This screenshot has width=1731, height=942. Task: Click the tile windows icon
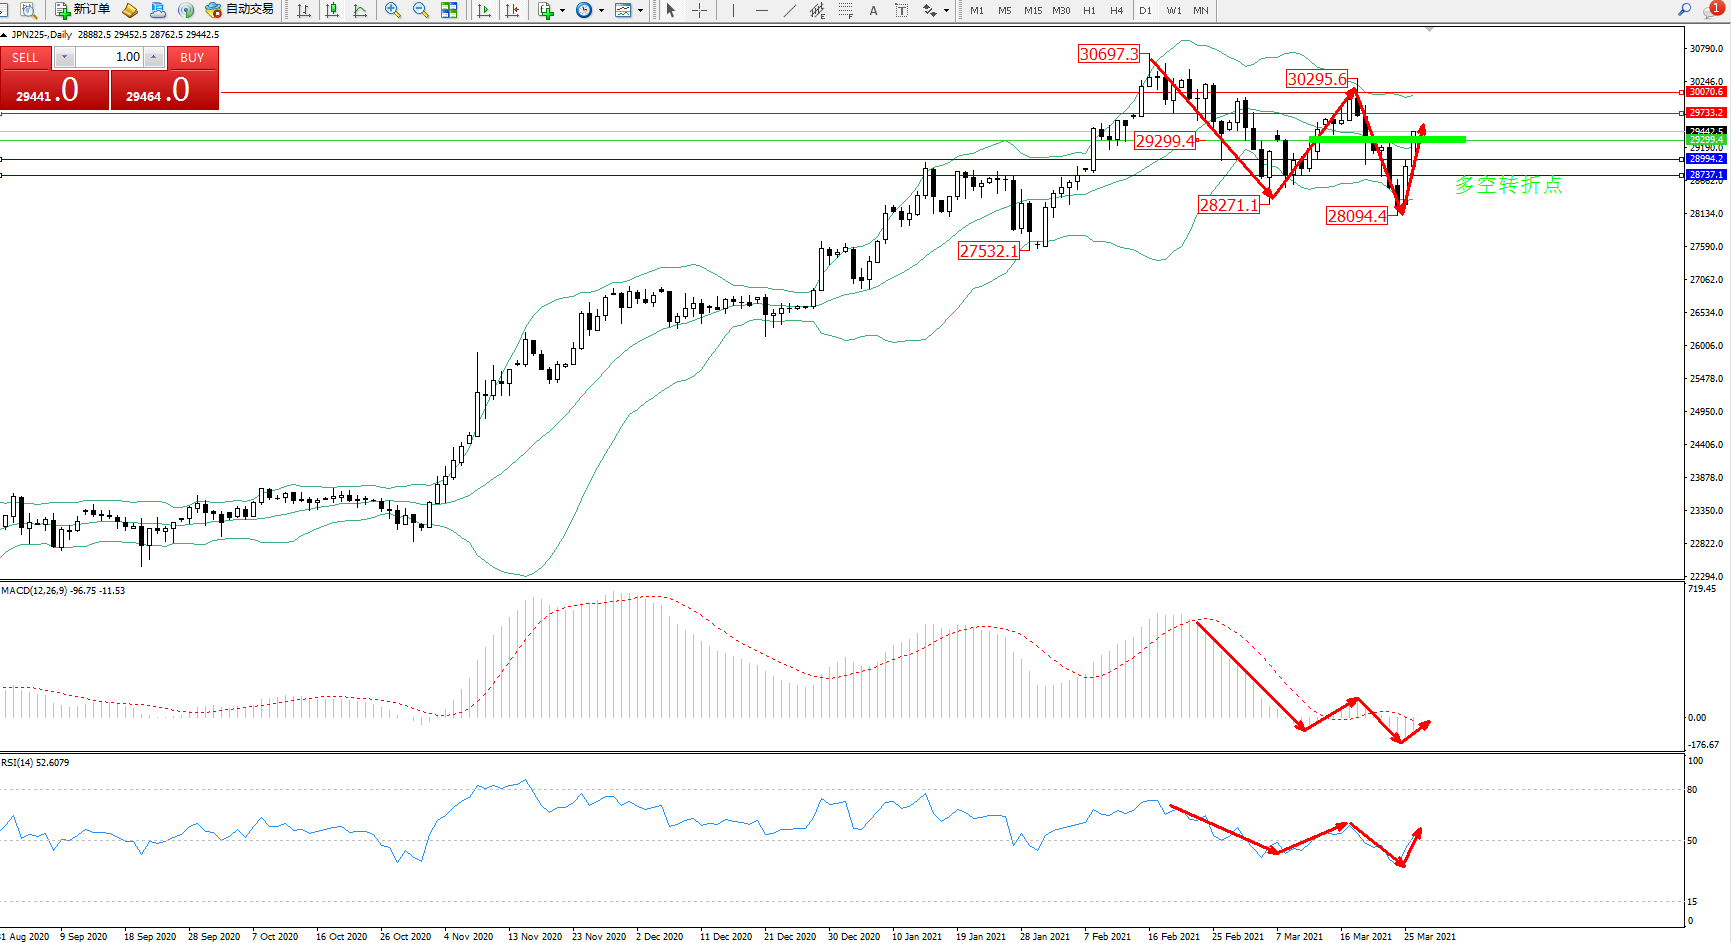(449, 10)
